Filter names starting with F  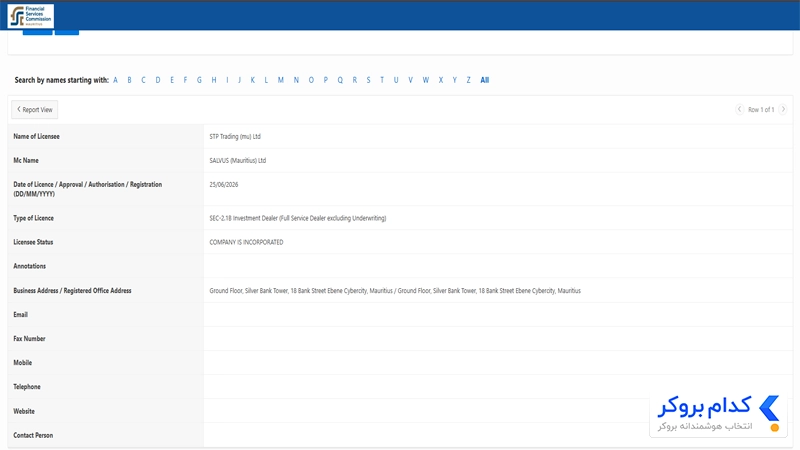click(185, 80)
